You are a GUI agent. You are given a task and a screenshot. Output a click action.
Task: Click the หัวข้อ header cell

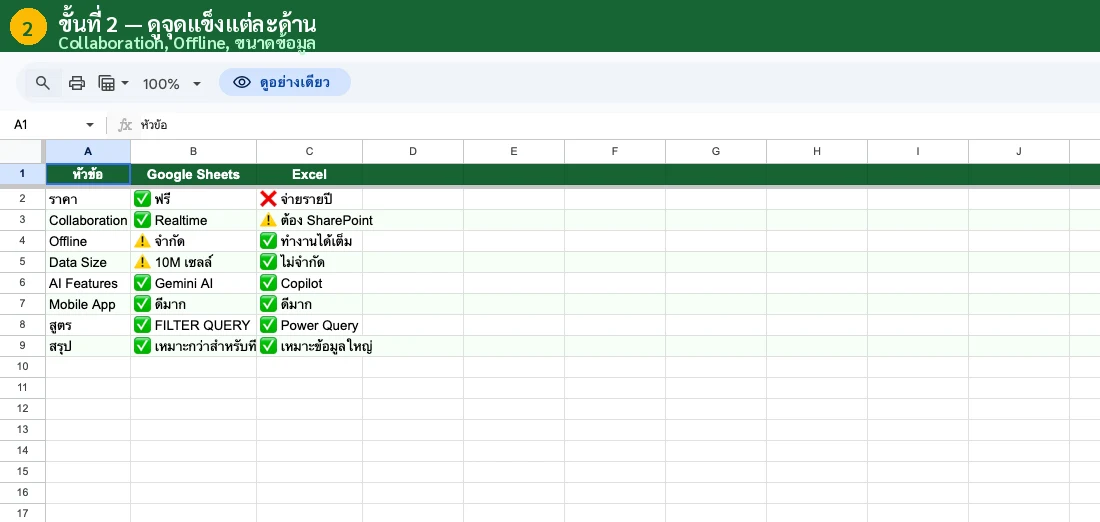click(88, 174)
